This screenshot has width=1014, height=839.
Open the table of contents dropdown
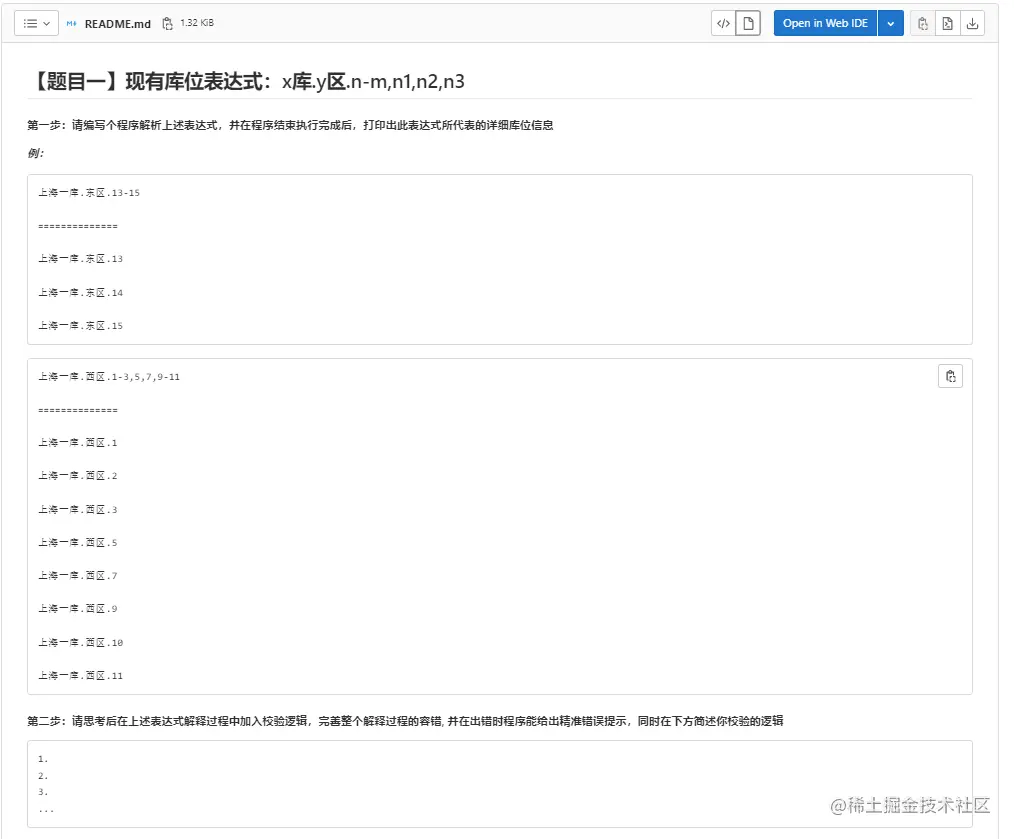click(36, 23)
